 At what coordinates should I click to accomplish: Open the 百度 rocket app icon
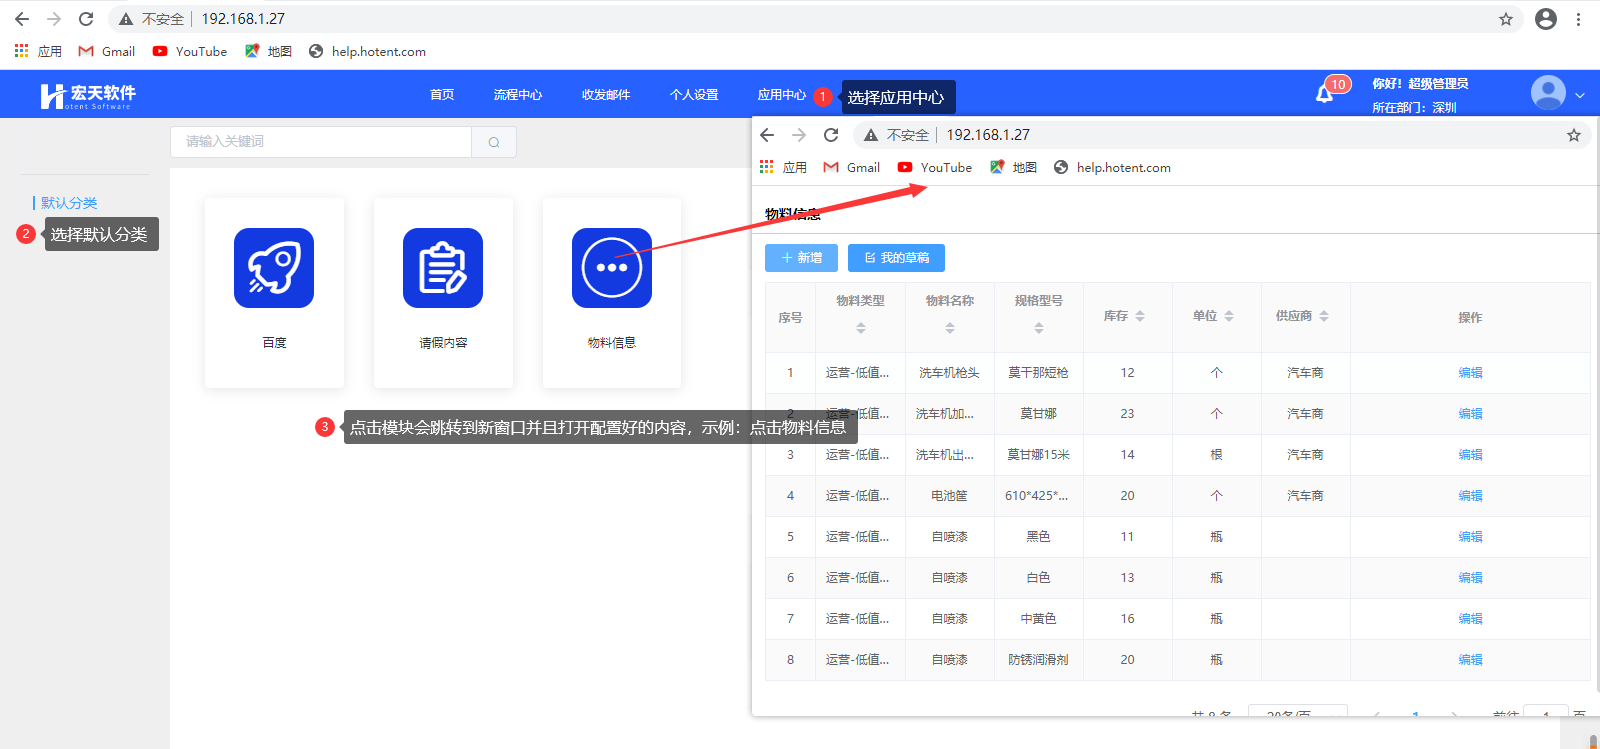coord(273,268)
